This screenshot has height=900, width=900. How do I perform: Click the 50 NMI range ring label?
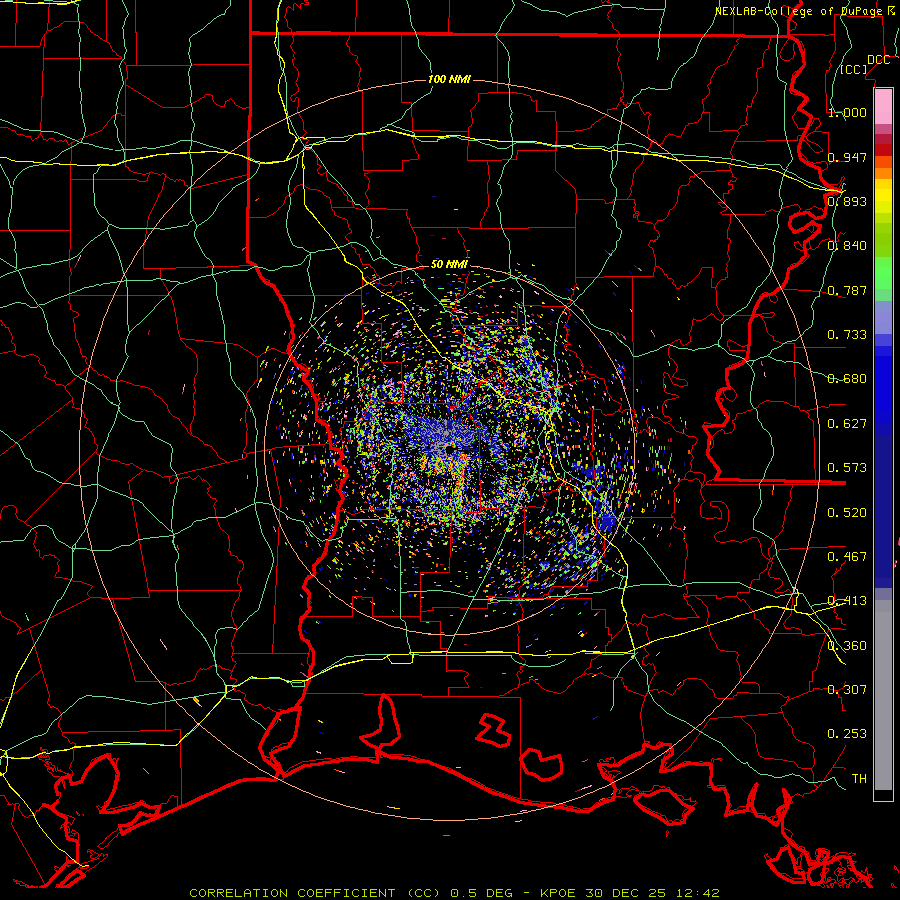449,265
